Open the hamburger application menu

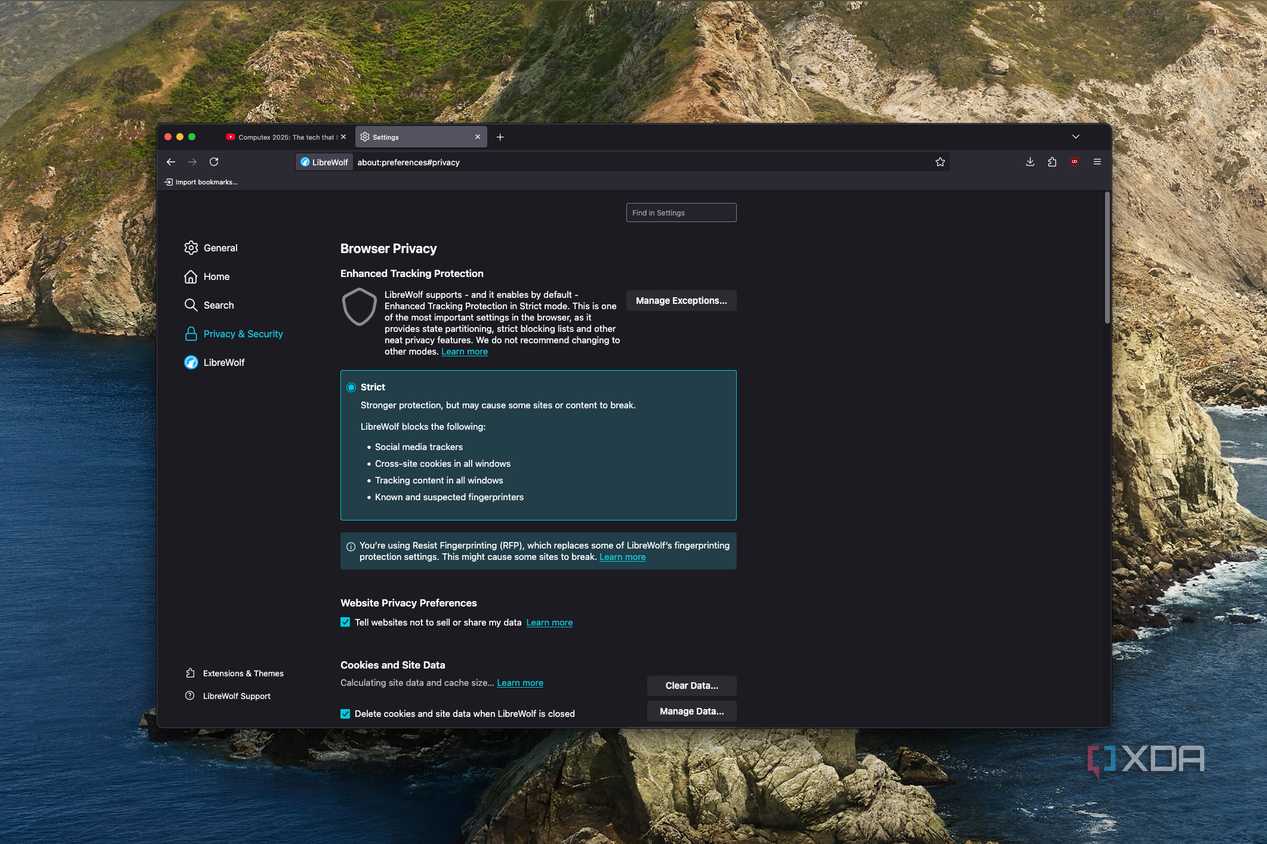(x=1097, y=162)
